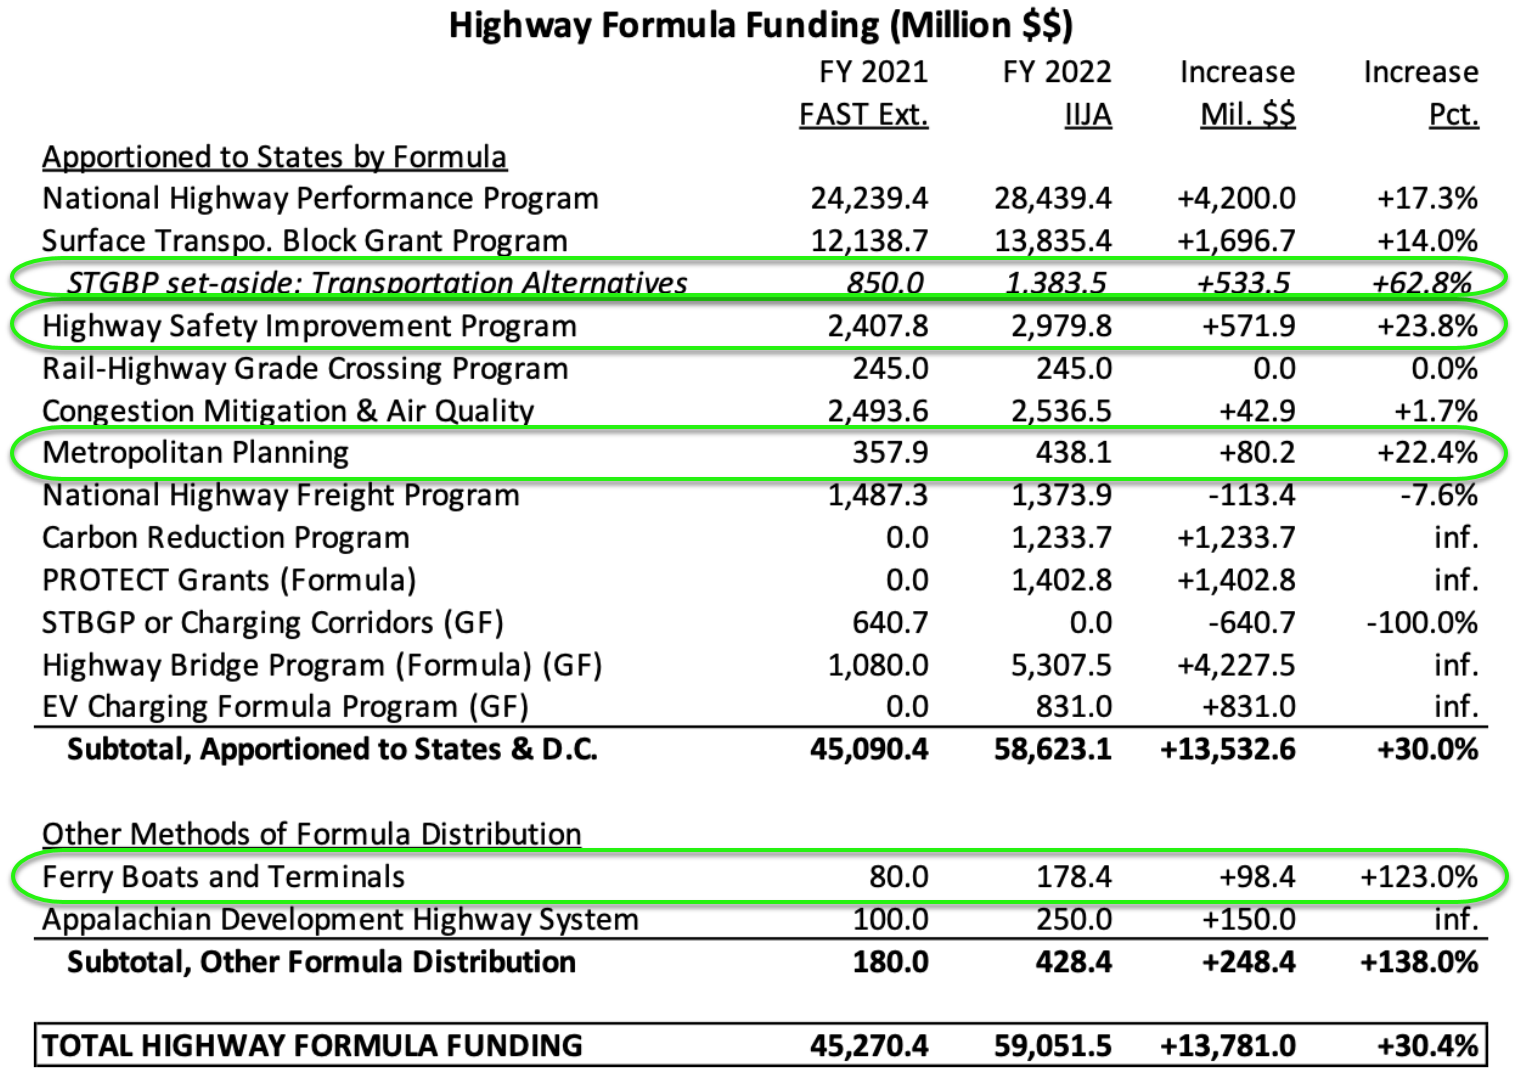Click the +17.3% percentage
Image resolution: width=1530 pixels, height=1080 pixels.
[1427, 198]
